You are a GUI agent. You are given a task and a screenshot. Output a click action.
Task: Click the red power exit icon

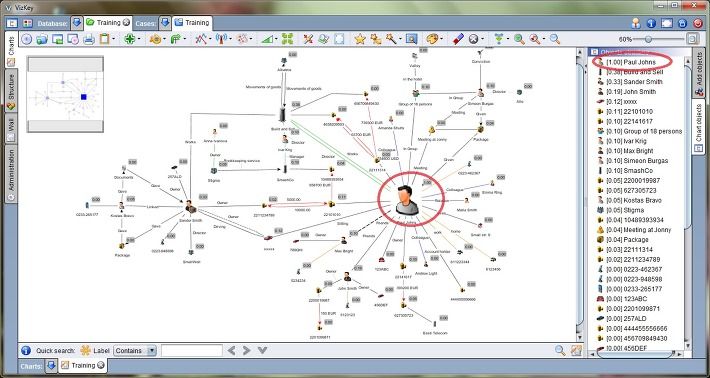click(x=697, y=23)
